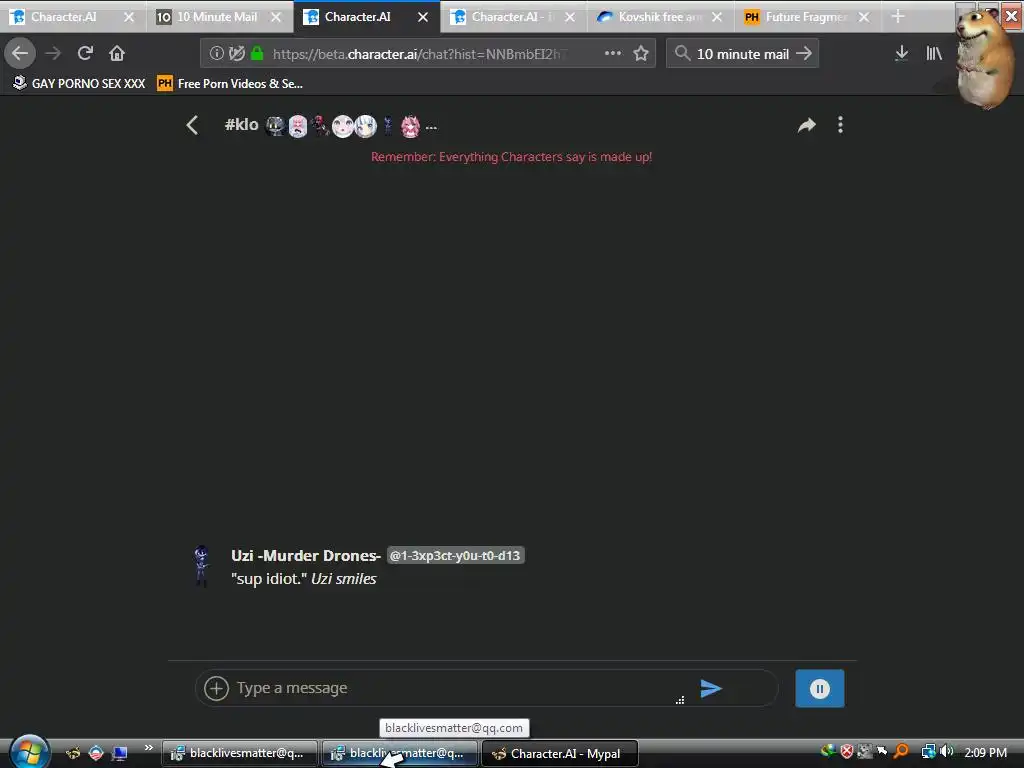Image resolution: width=1024 pixels, height=768 pixels.
Task: Close the 10 Minute Mail tab
Action: point(276,17)
